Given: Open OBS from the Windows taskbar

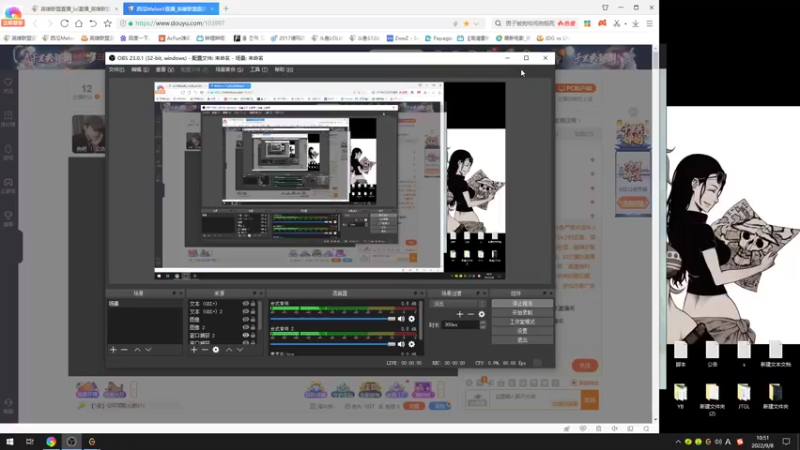Looking at the screenshot, I should coord(71,442).
